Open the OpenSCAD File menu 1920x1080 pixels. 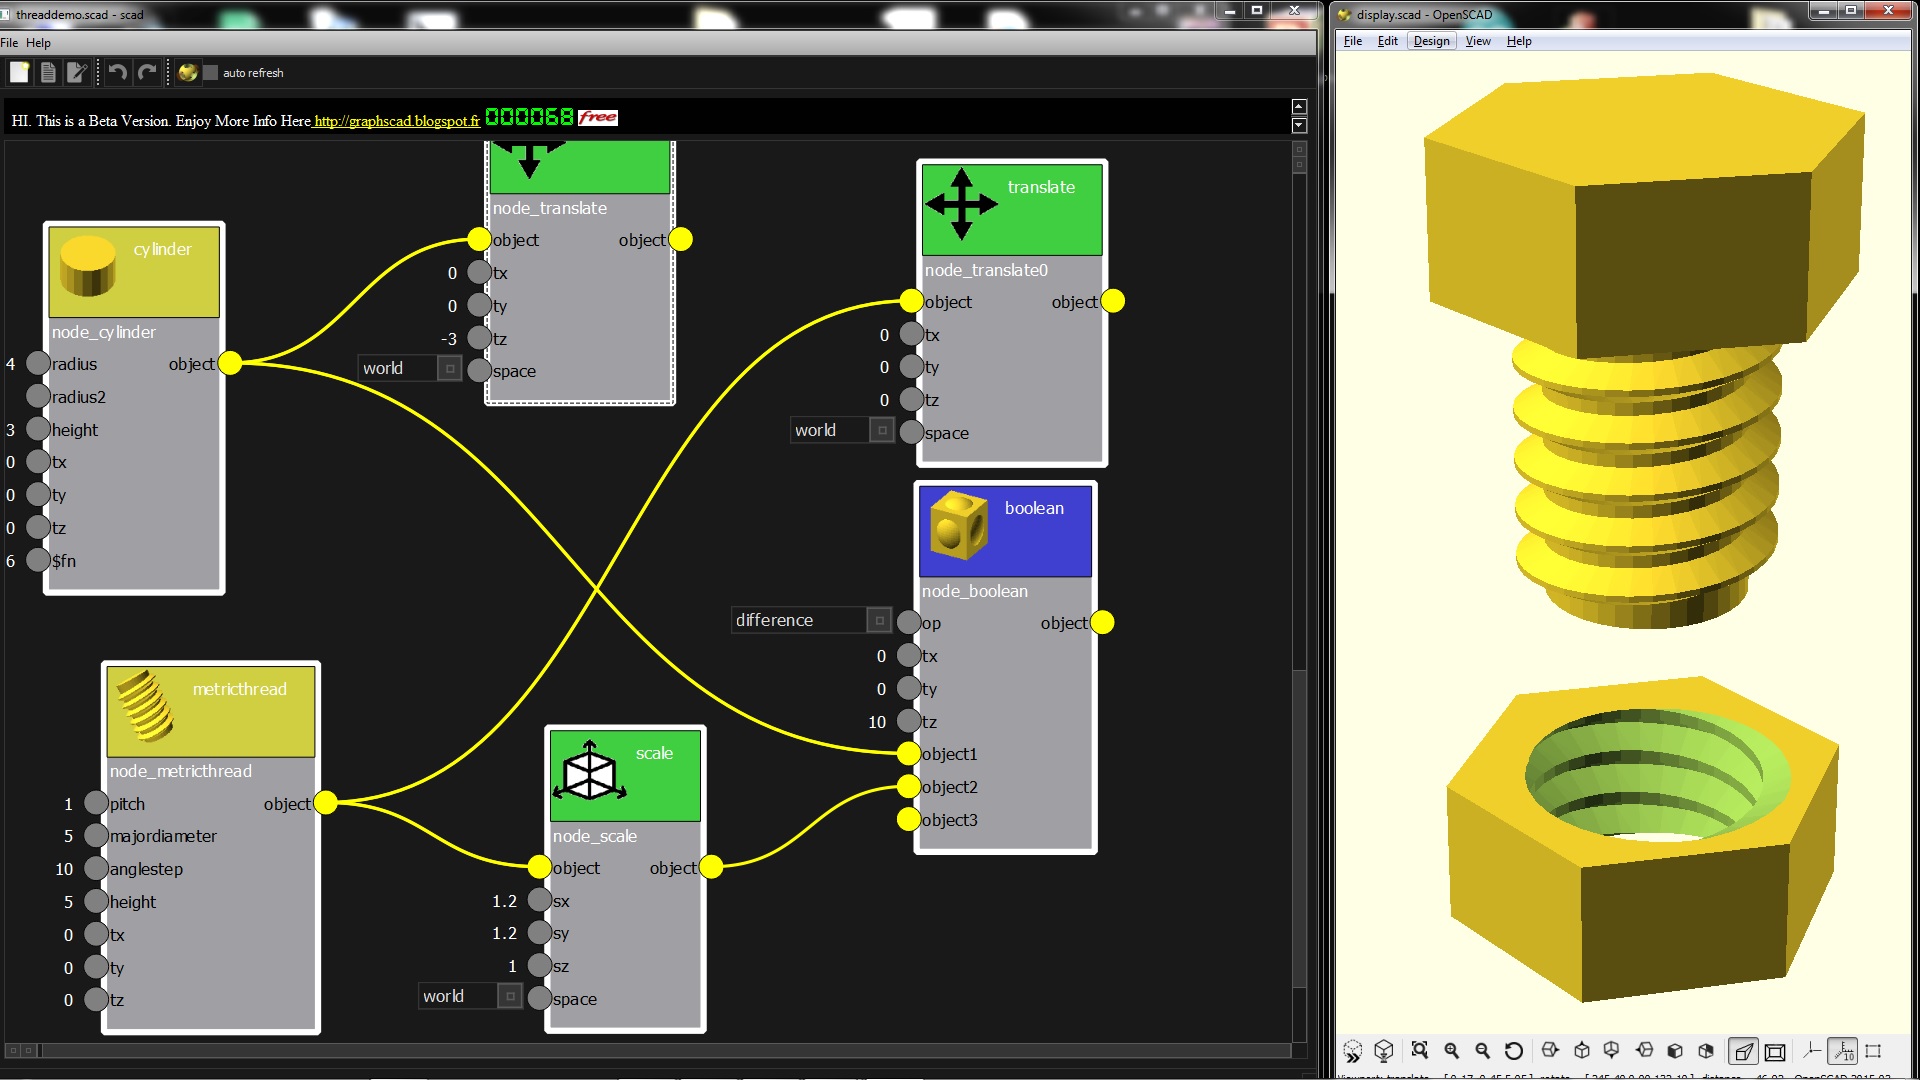click(x=1353, y=41)
